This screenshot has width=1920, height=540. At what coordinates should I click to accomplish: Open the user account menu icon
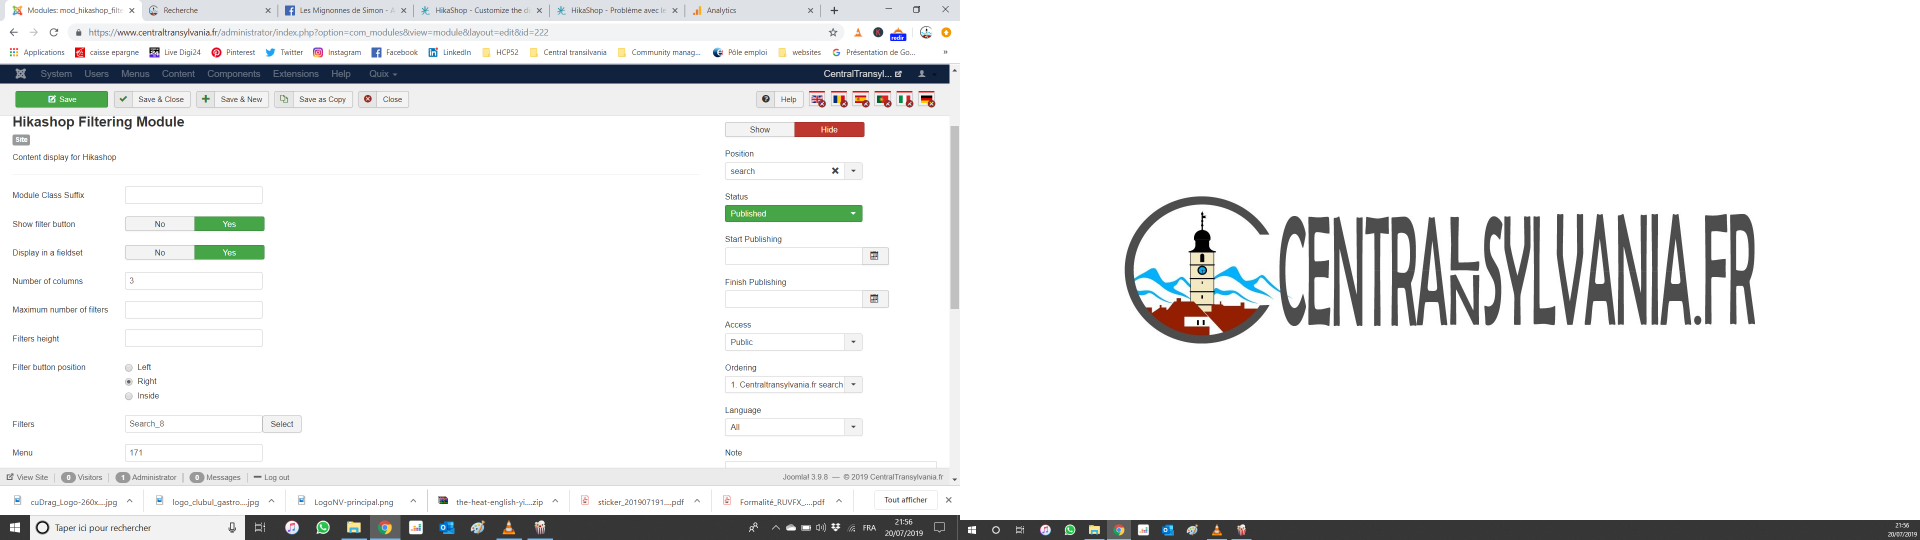922,74
